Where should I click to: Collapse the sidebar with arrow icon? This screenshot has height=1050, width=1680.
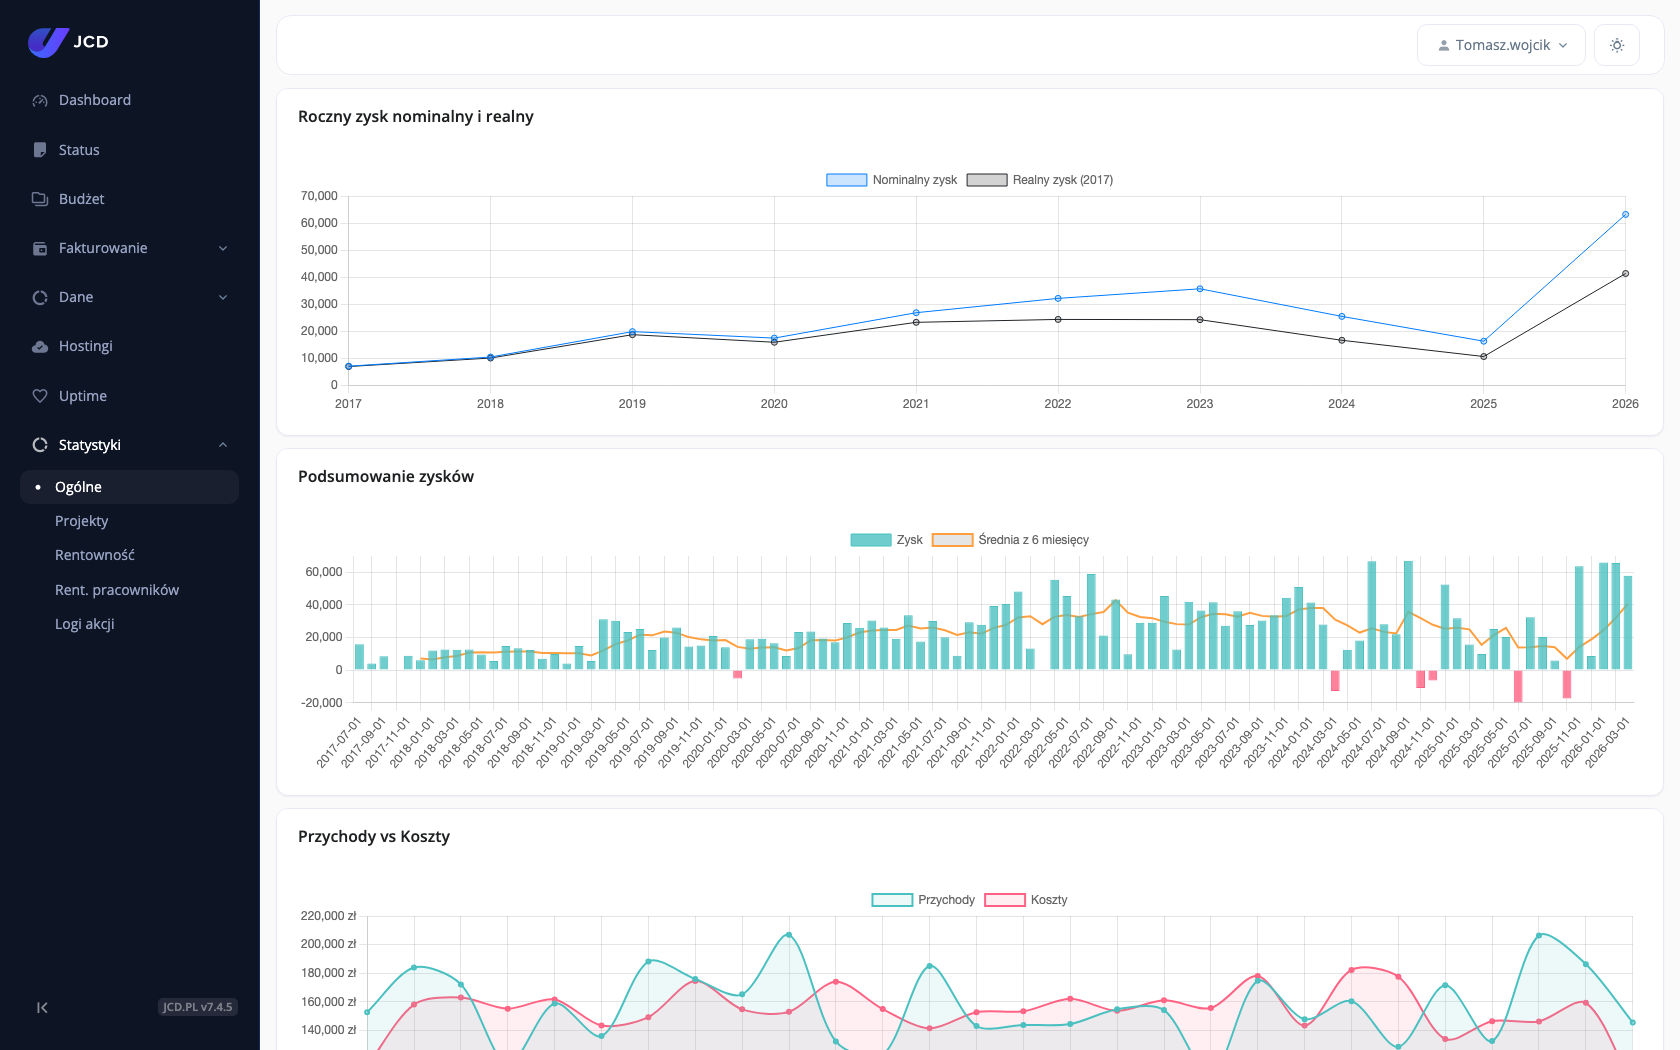click(42, 1007)
